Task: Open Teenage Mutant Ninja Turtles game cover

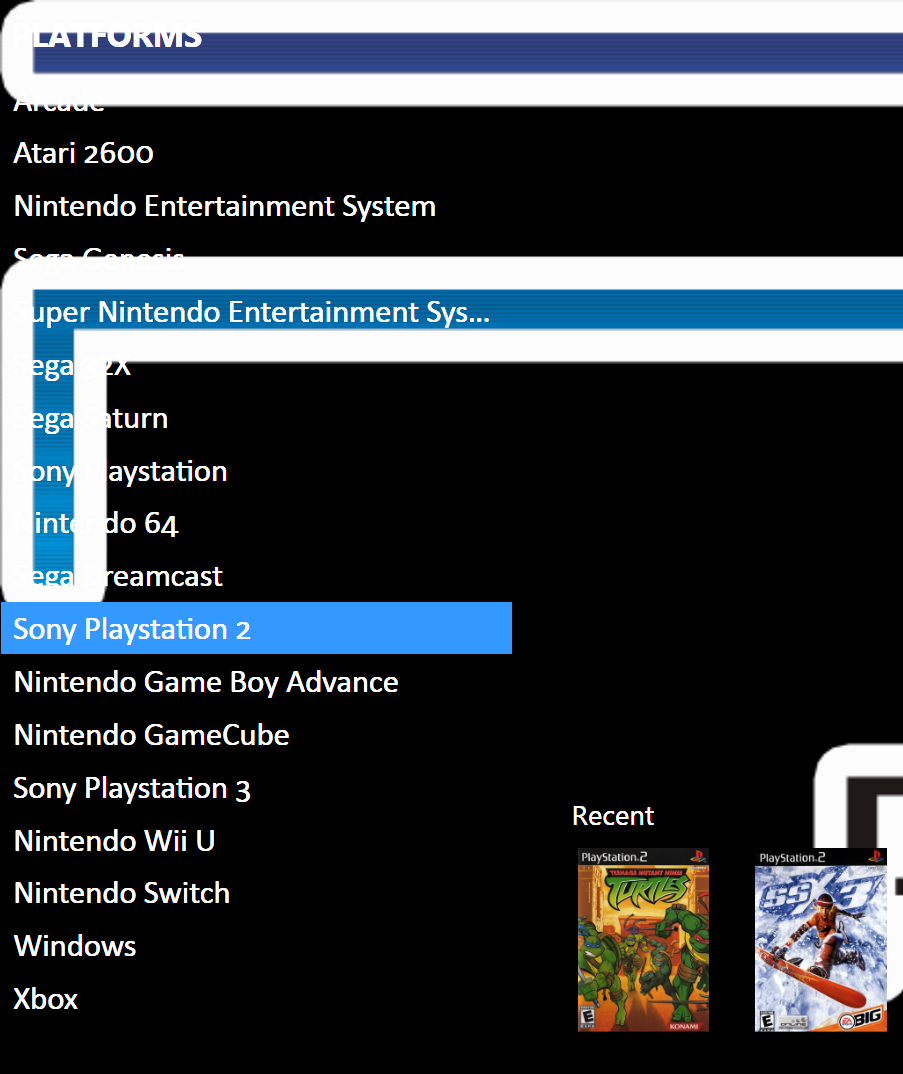Action: [643, 940]
